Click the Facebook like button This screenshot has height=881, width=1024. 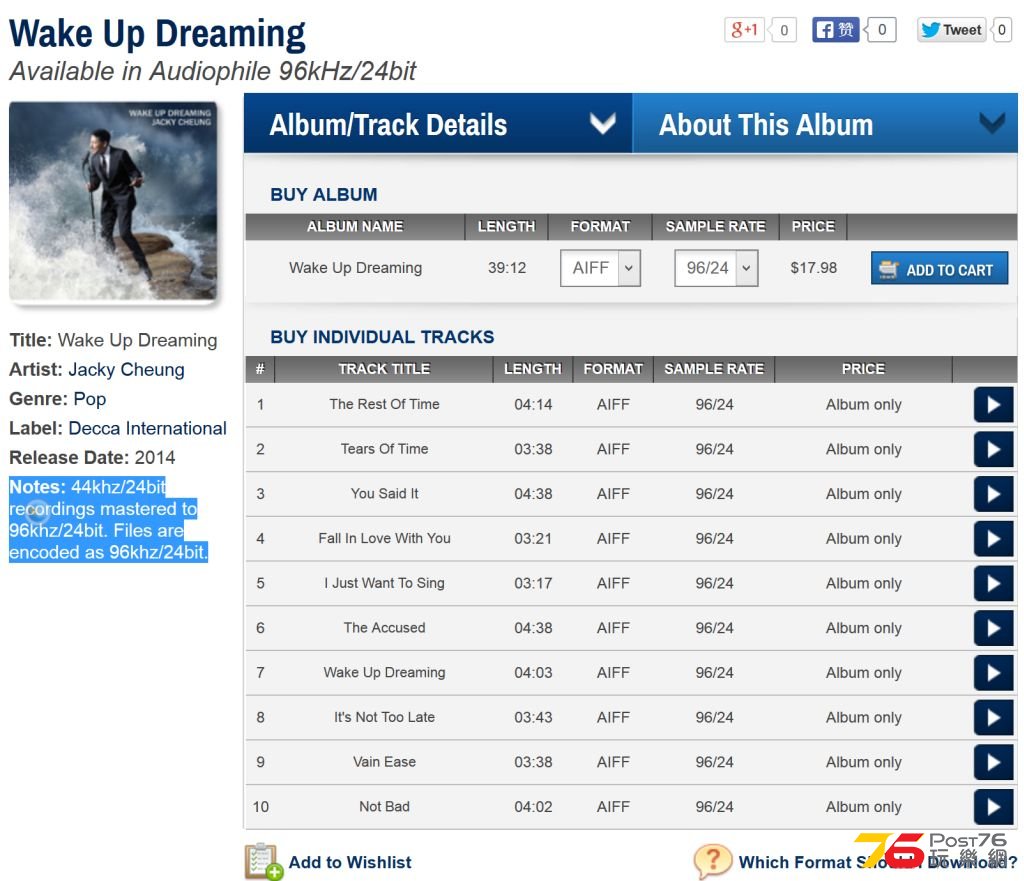(x=835, y=29)
